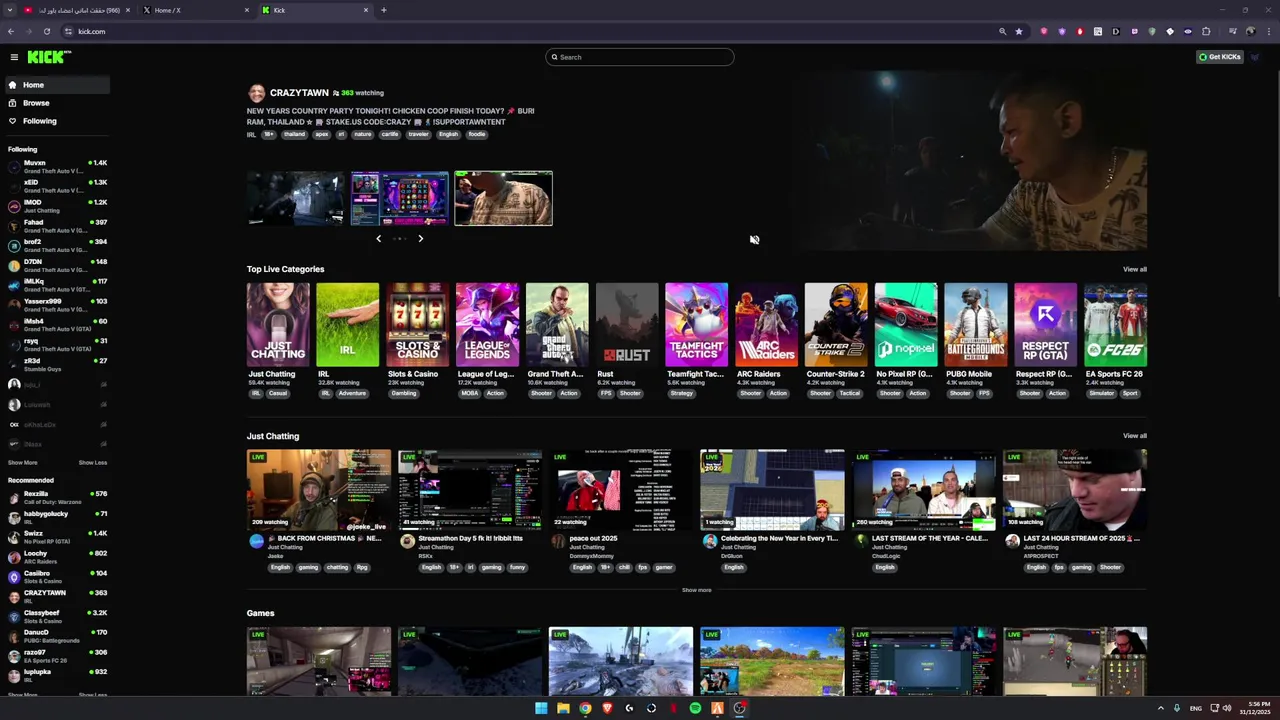Open xEID channel in Following list

point(57,186)
